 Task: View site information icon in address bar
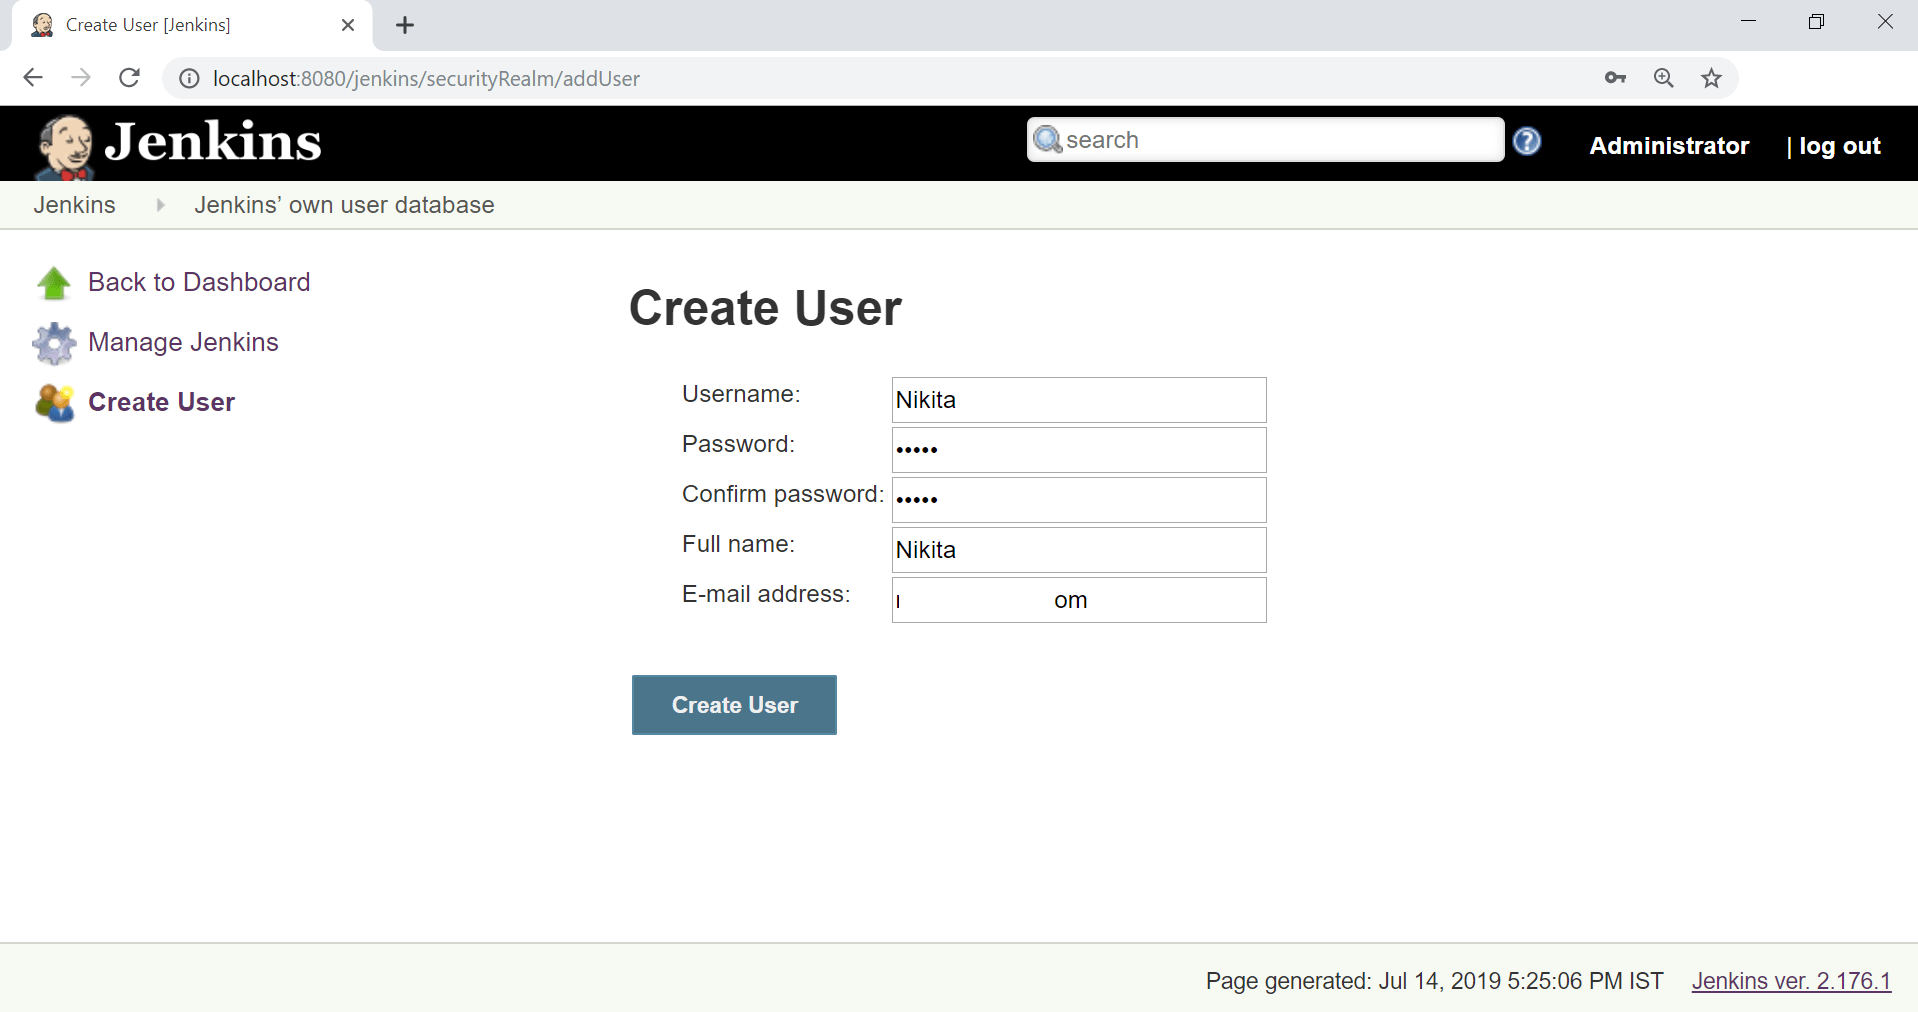189,78
